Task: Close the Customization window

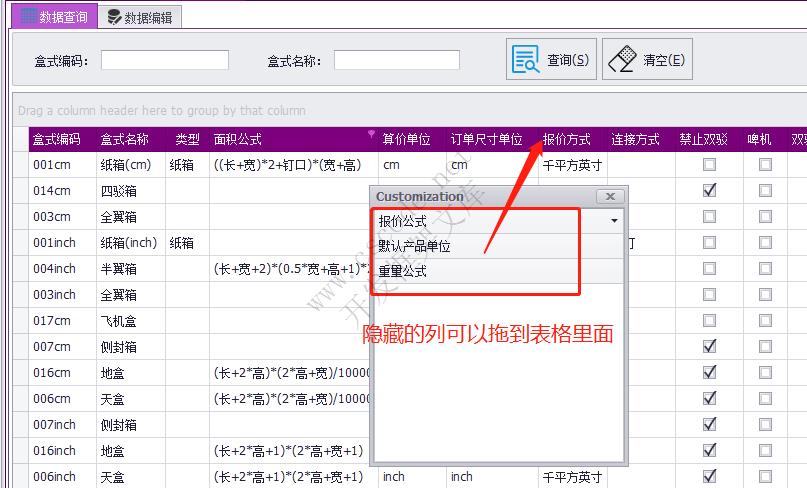Action: [610, 196]
